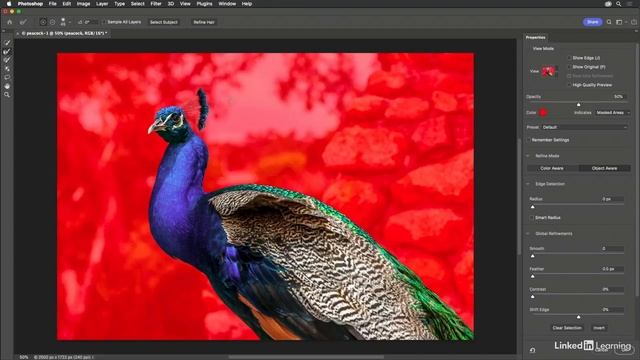Collapse the Edge Detection section
The height and width of the screenshot is (360, 640).
(528, 184)
